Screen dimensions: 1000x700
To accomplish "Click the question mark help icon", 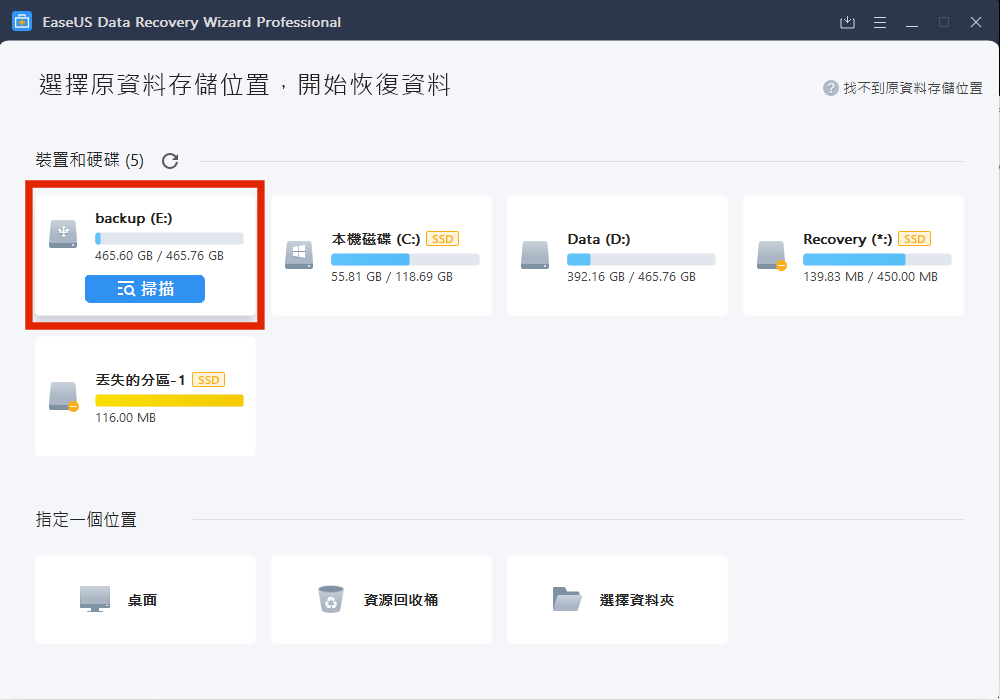I will 830,88.
